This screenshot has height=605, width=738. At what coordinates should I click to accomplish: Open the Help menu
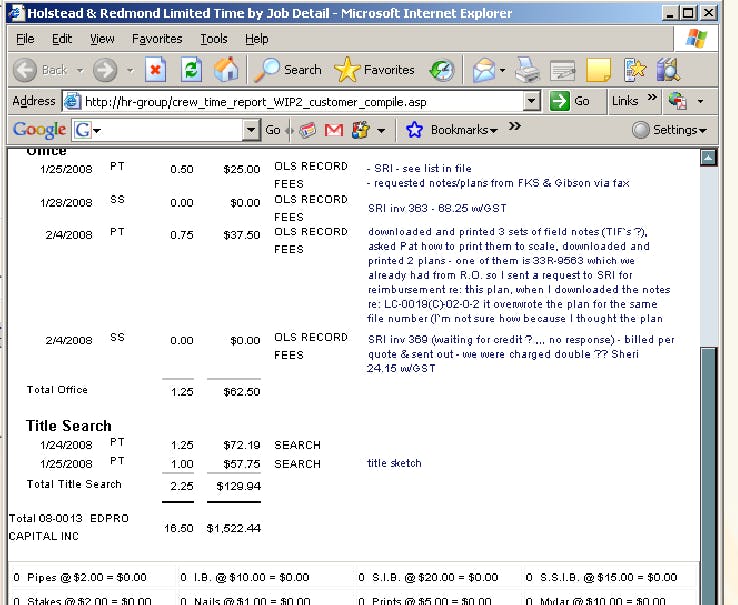257,39
